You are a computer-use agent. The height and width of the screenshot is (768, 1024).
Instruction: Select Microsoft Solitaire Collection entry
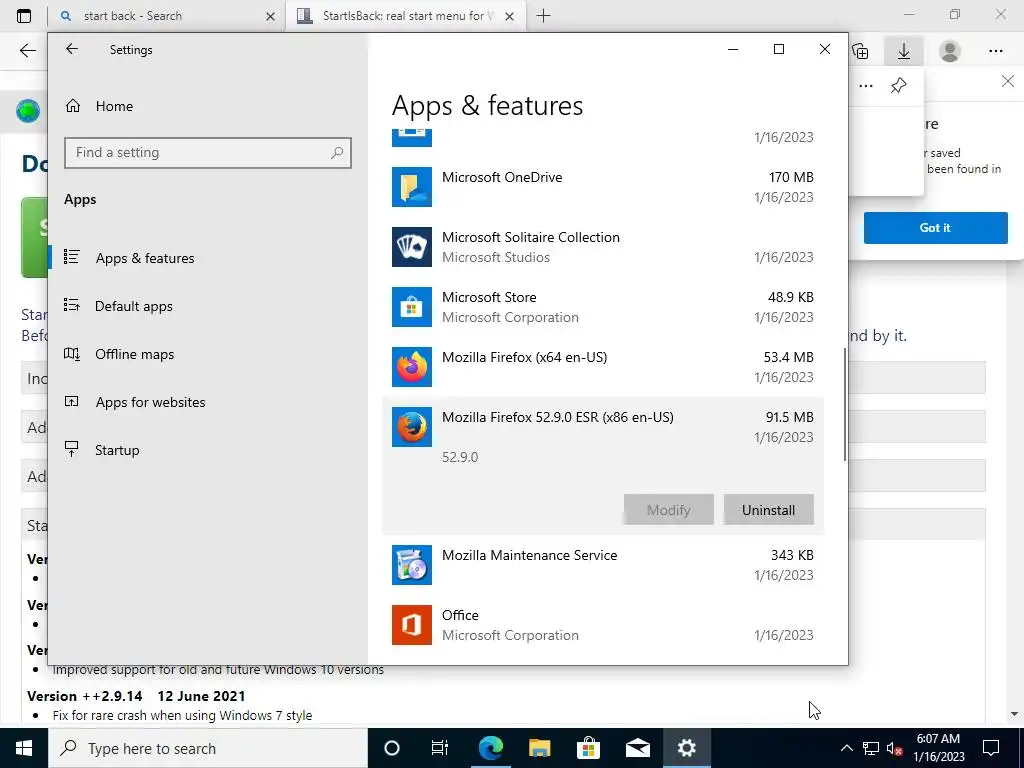click(x=530, y=237)
